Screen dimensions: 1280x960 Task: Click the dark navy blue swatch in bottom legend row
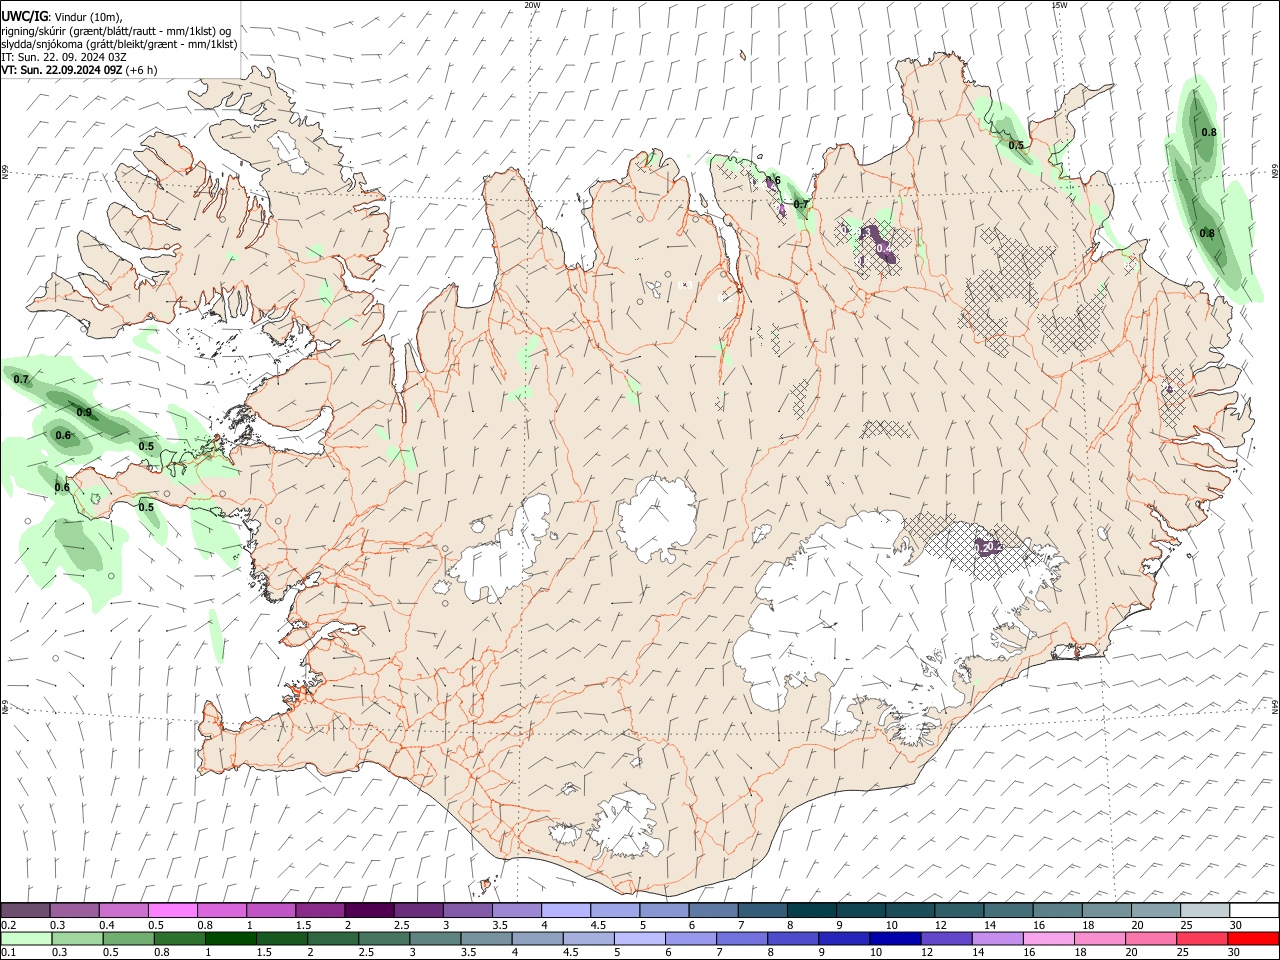(894, 938)
